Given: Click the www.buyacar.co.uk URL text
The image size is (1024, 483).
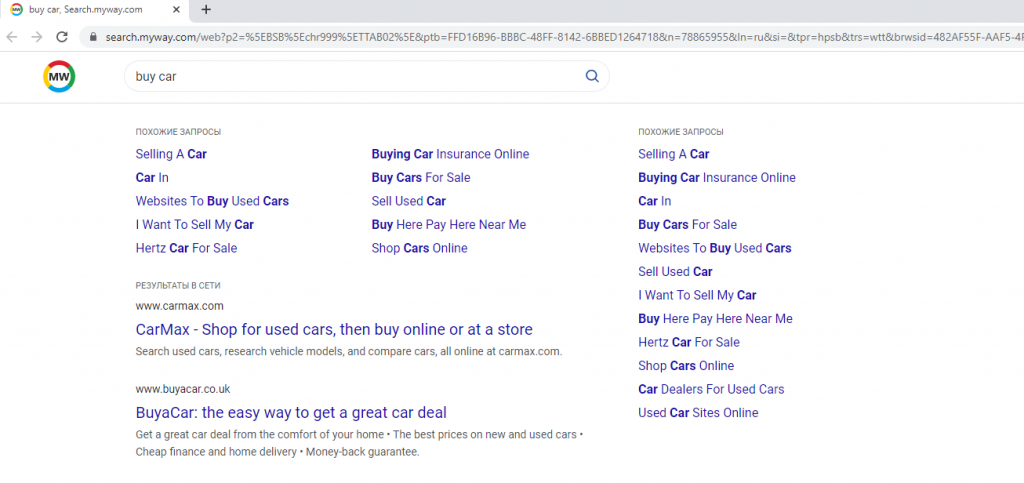Looking at the screenshot, I should [183, 389].
